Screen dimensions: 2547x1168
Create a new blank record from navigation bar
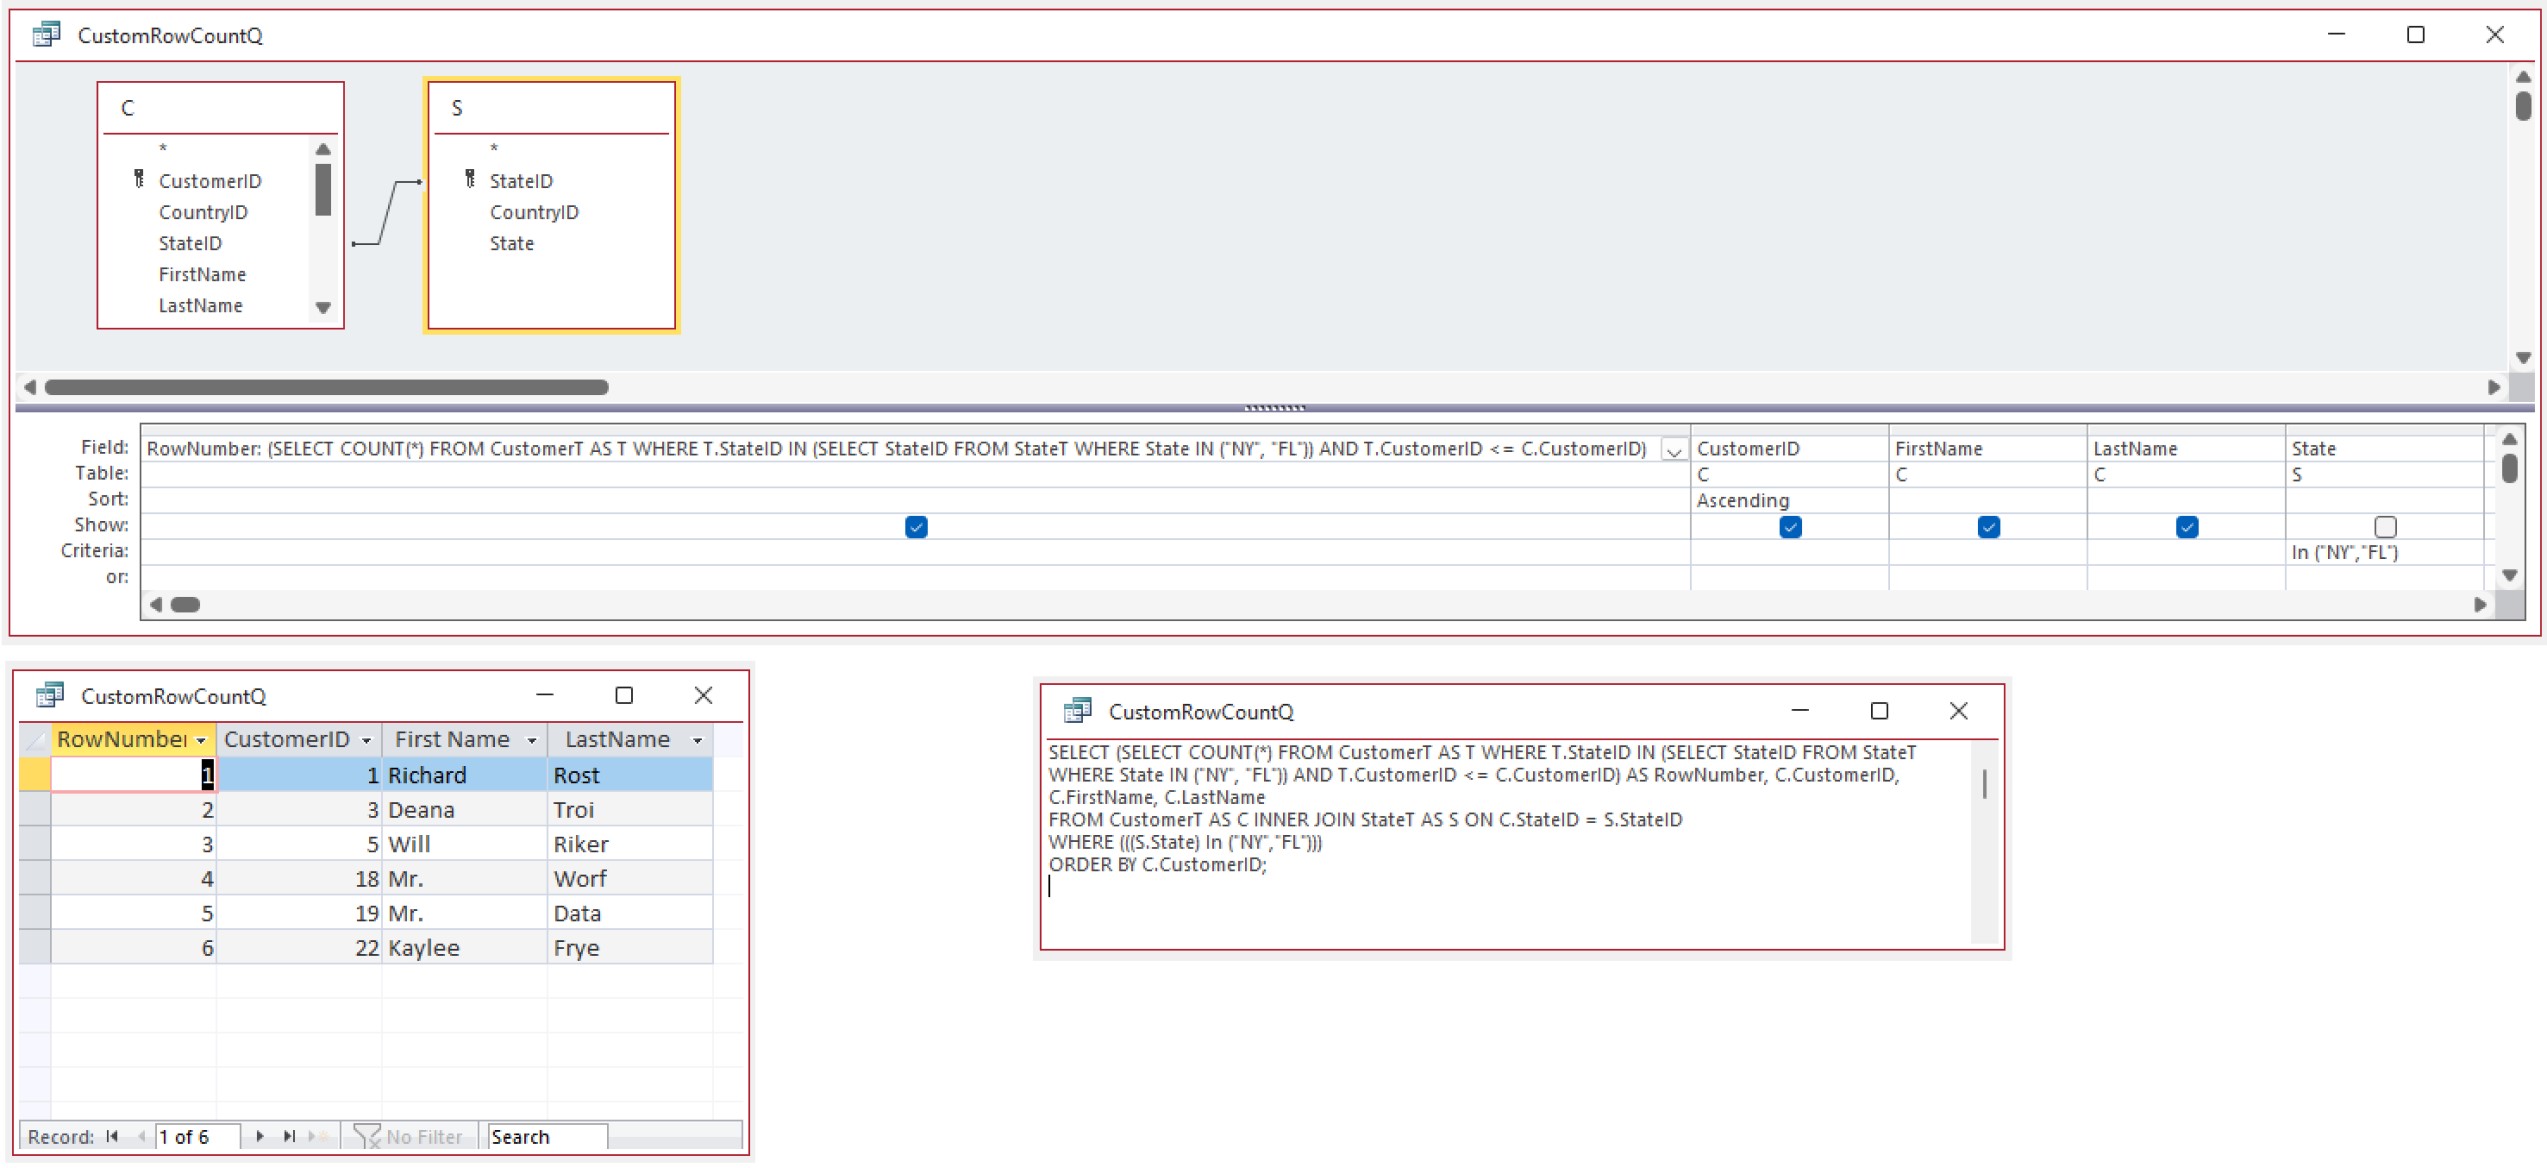(315, 1137)
